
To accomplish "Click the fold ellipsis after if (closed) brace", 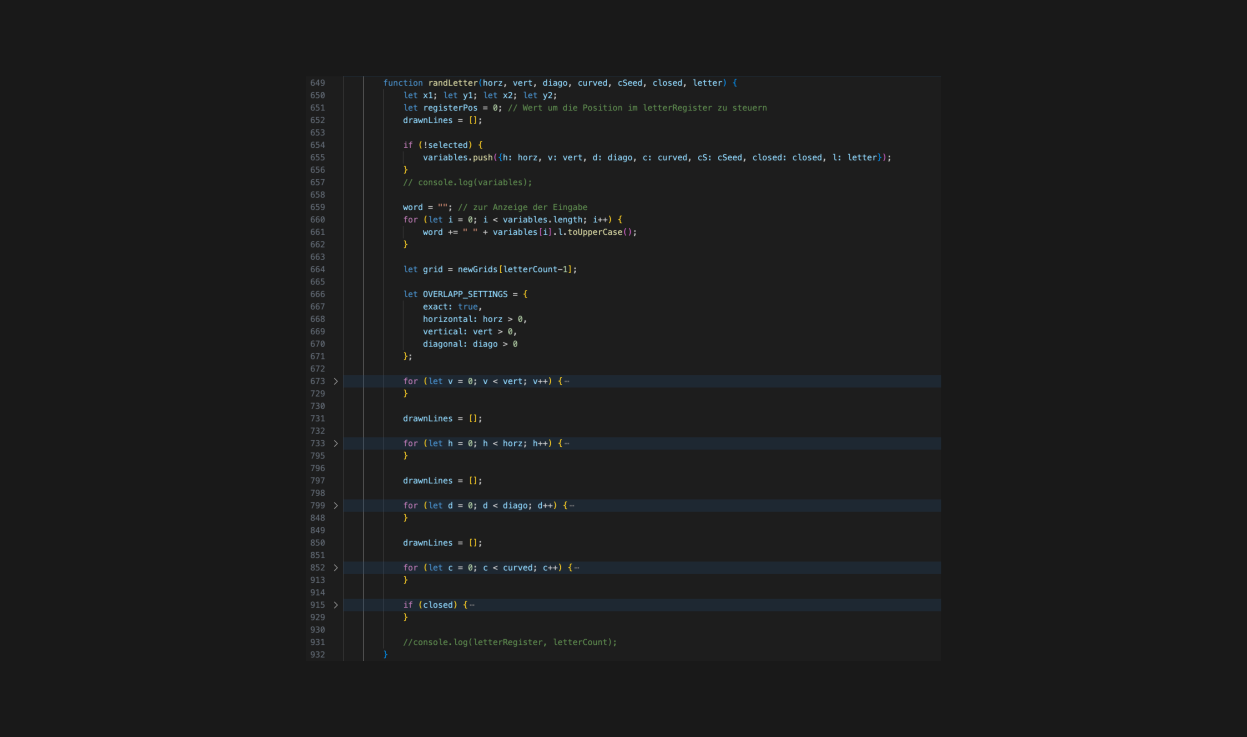I will point(472,605).
